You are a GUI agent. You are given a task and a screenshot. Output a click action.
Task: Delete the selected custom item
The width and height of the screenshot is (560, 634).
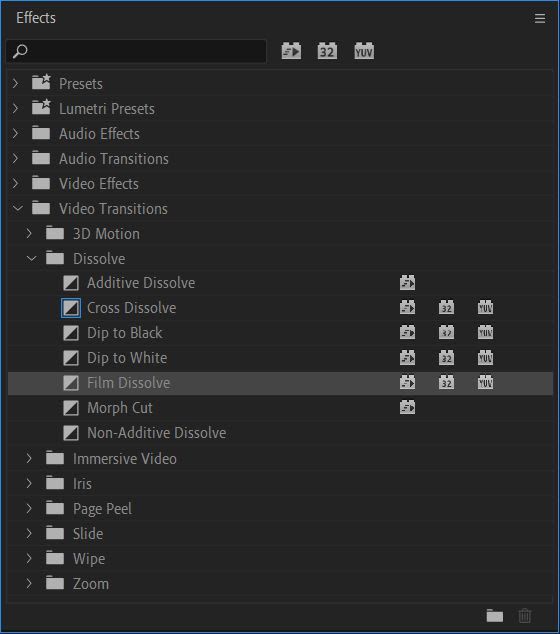pos(525,615)
